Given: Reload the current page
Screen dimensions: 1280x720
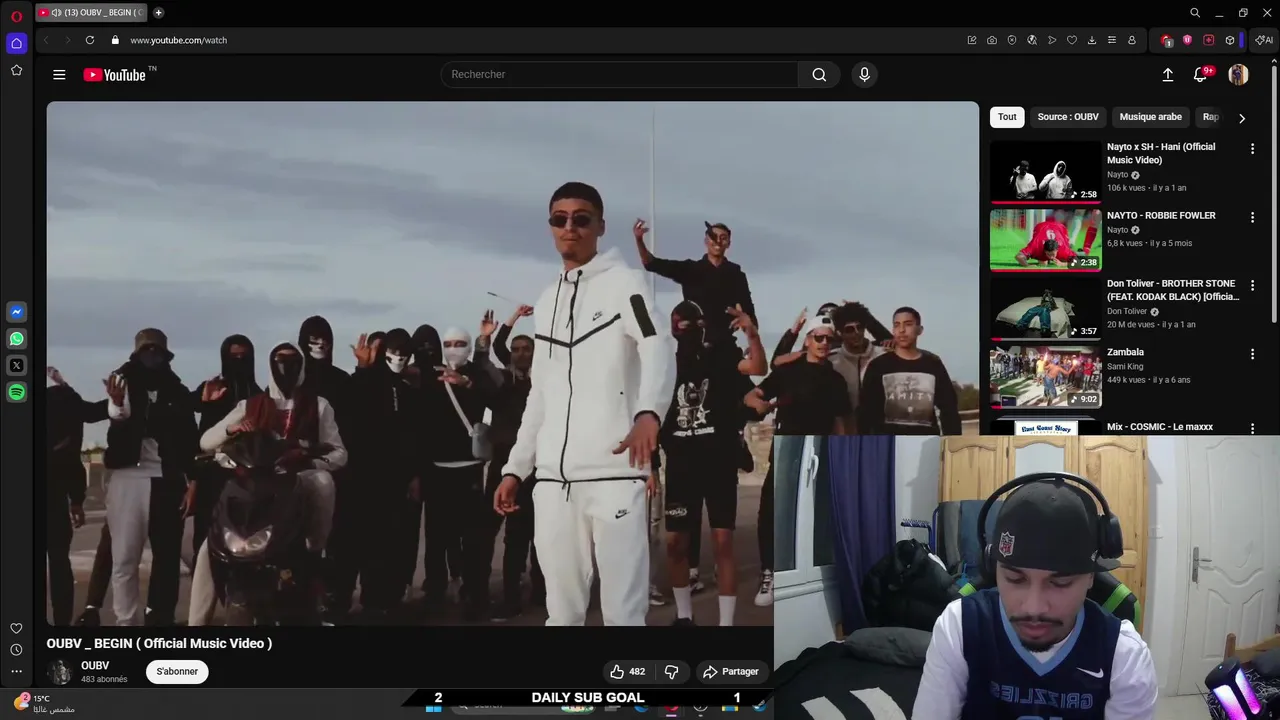Looking at the screenshot, I should pos(90,40).
